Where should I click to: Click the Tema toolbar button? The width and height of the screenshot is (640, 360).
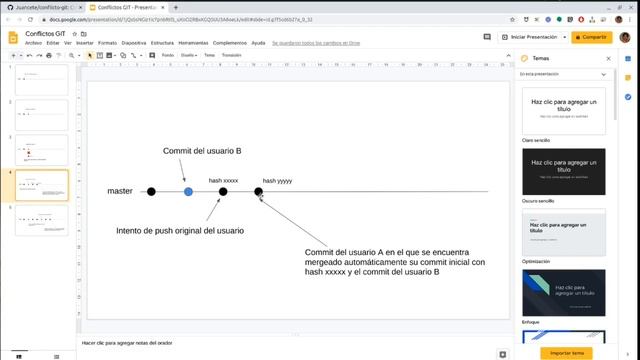(x=209, y=55)
